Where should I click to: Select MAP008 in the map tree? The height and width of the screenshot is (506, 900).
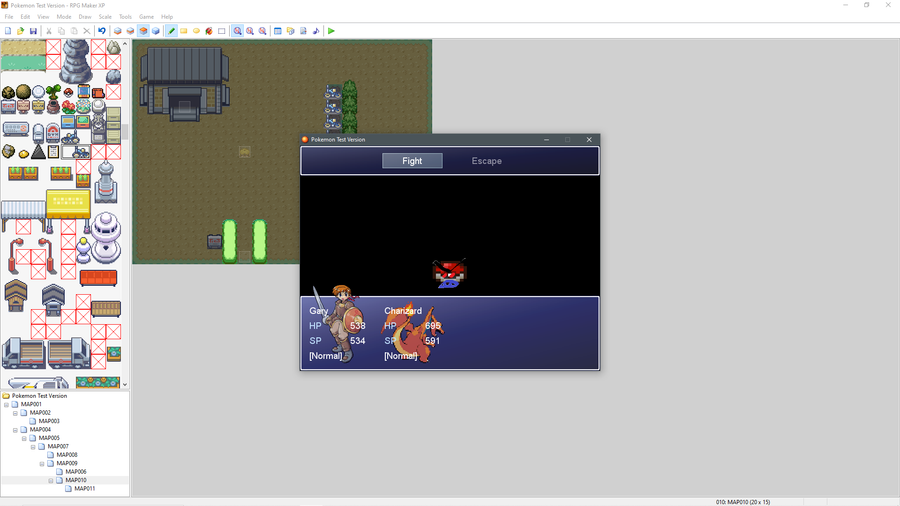click(x=67, y=455)
